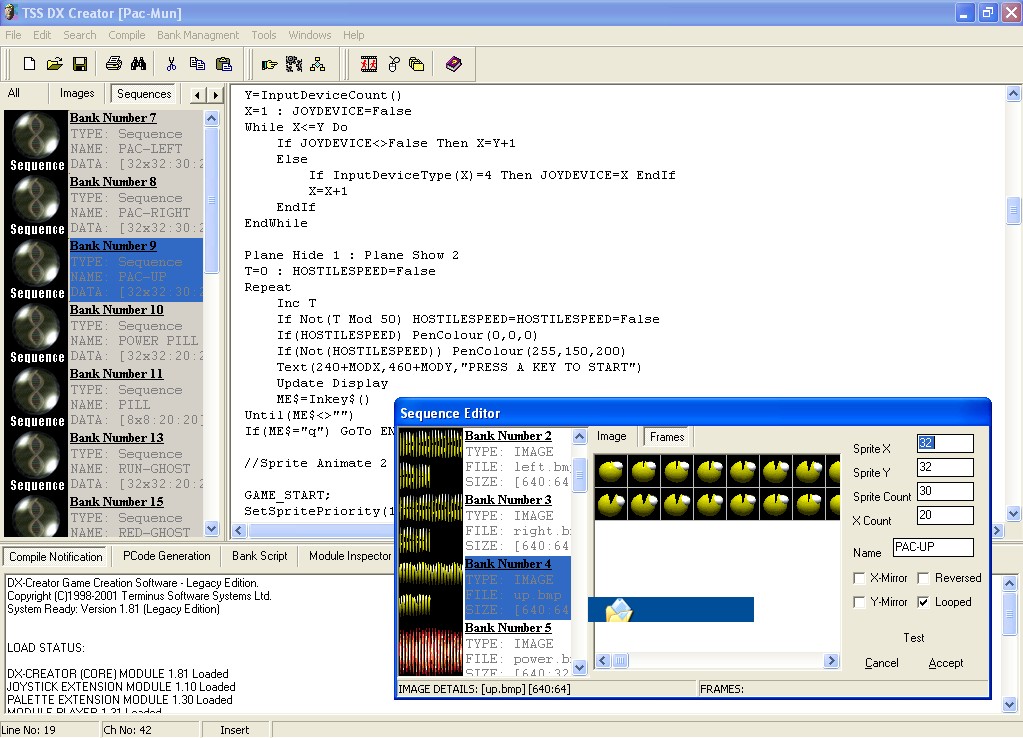
Task: Click the frames strip right scroll arrow
Action: (x=831, y=661)
